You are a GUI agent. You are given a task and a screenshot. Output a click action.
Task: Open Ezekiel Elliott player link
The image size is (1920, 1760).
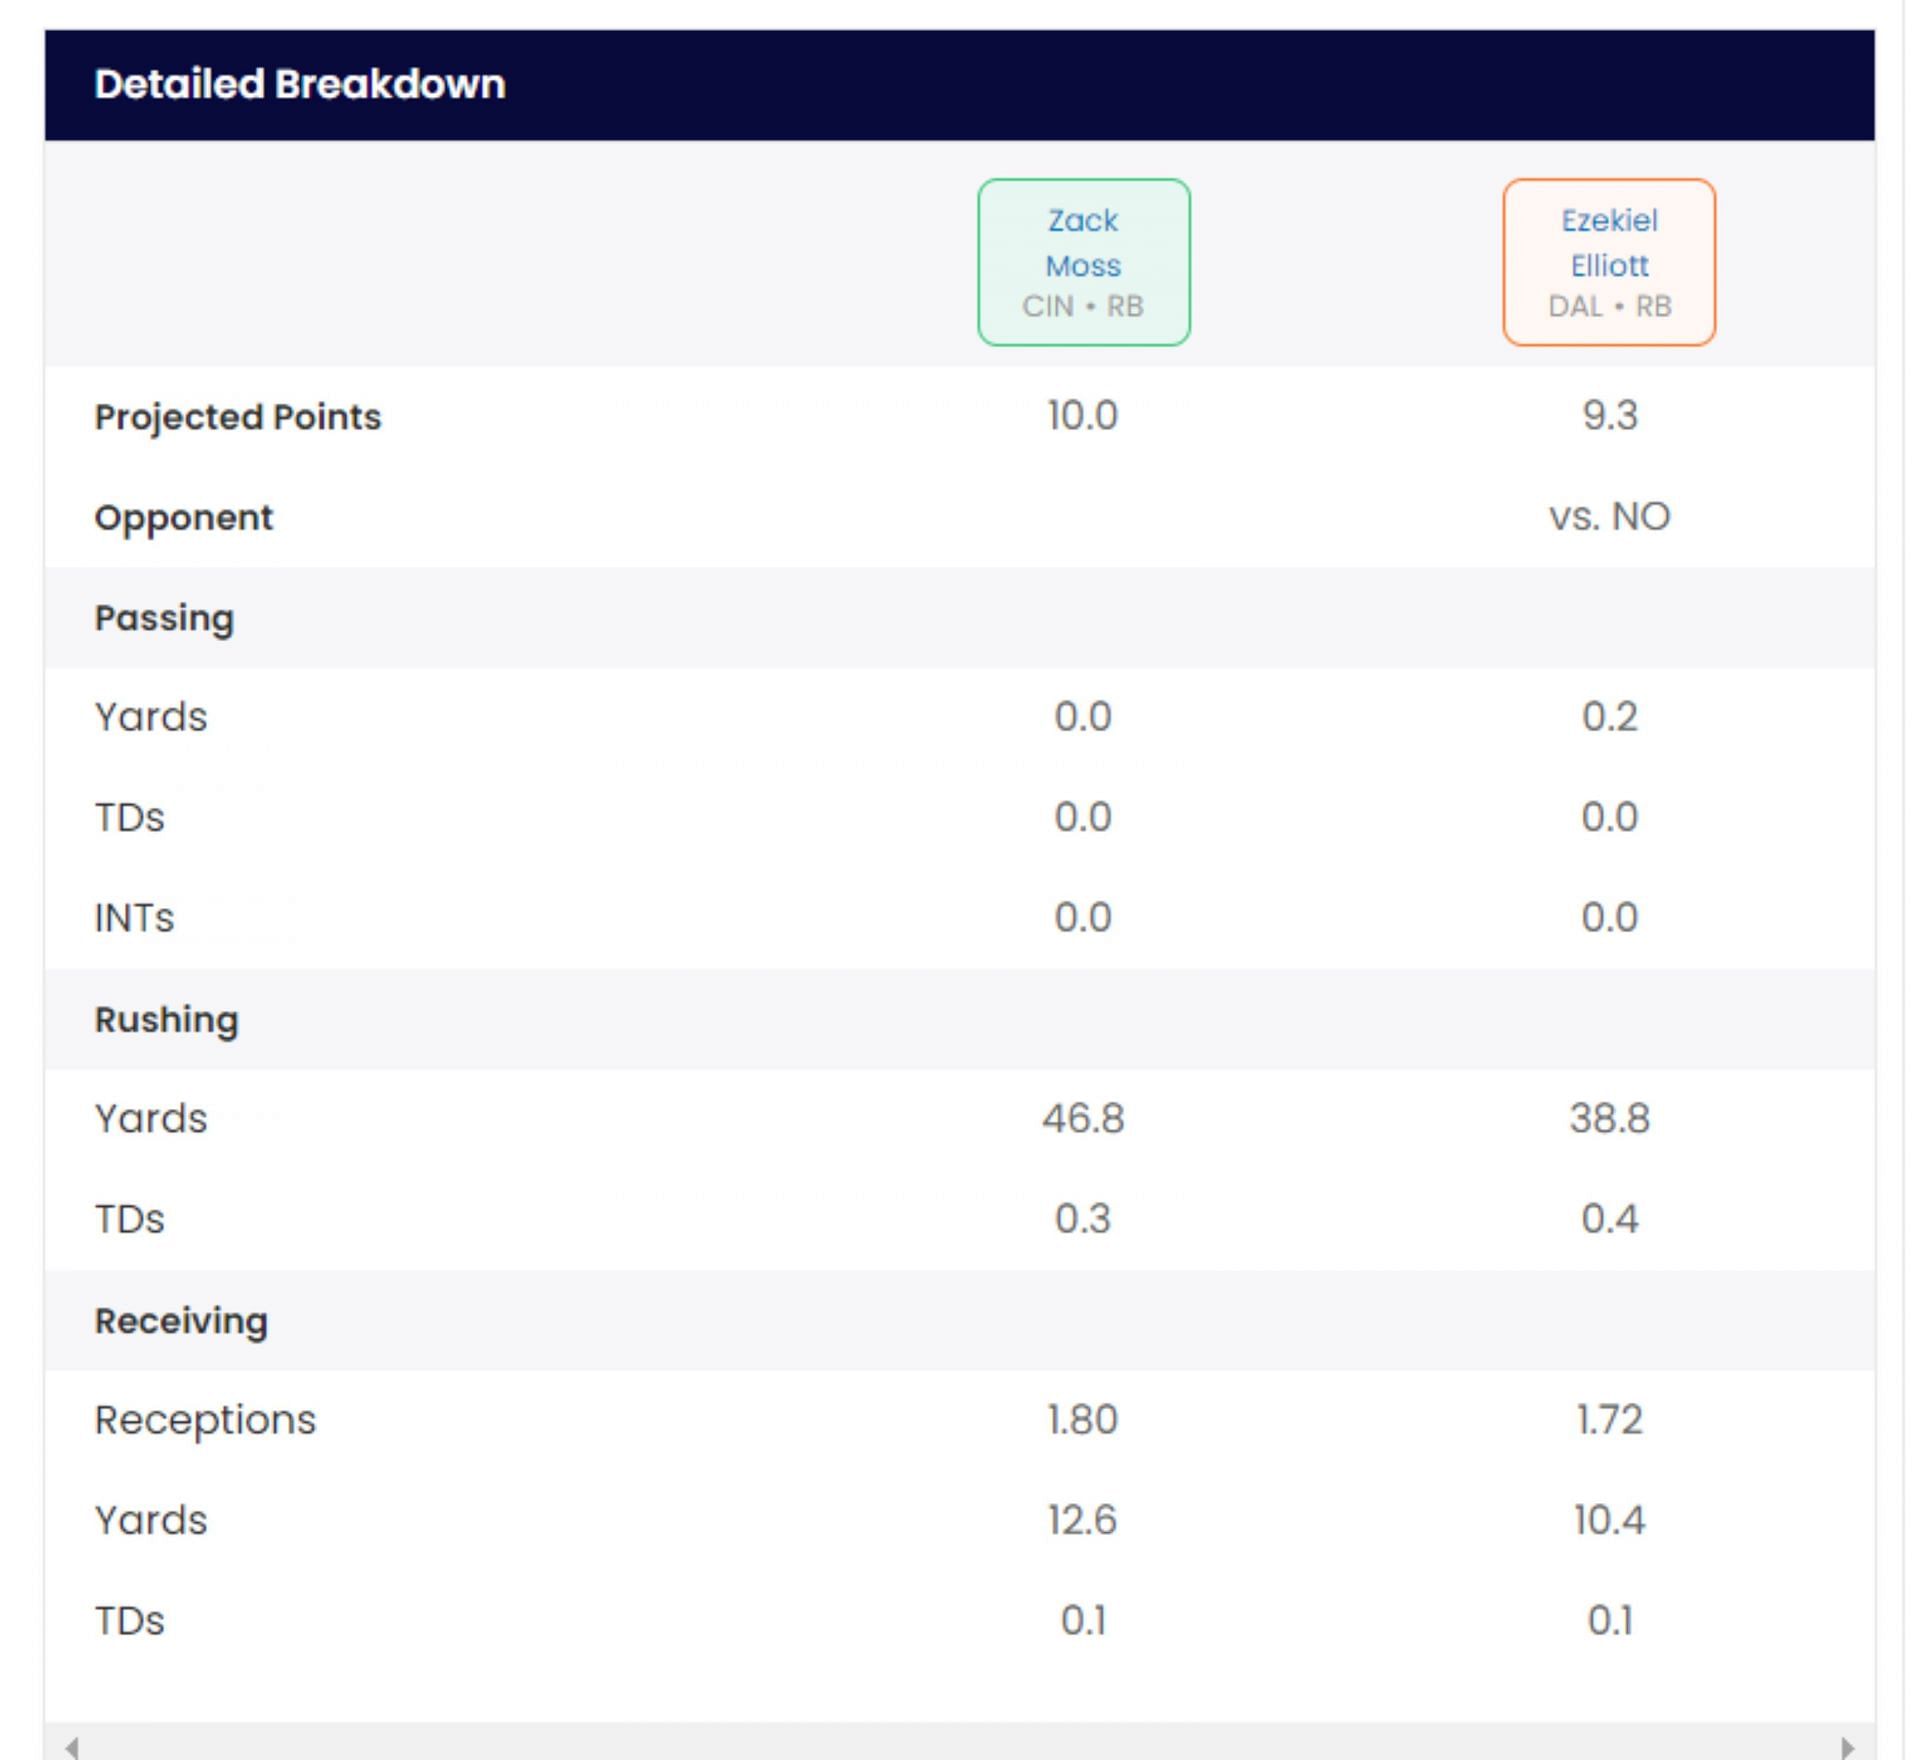[x=1608, y=243]
